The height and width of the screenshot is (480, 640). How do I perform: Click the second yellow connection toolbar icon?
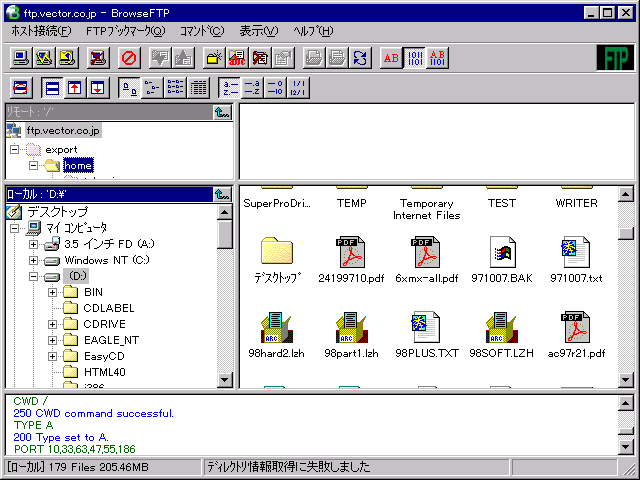coord(44,58)
